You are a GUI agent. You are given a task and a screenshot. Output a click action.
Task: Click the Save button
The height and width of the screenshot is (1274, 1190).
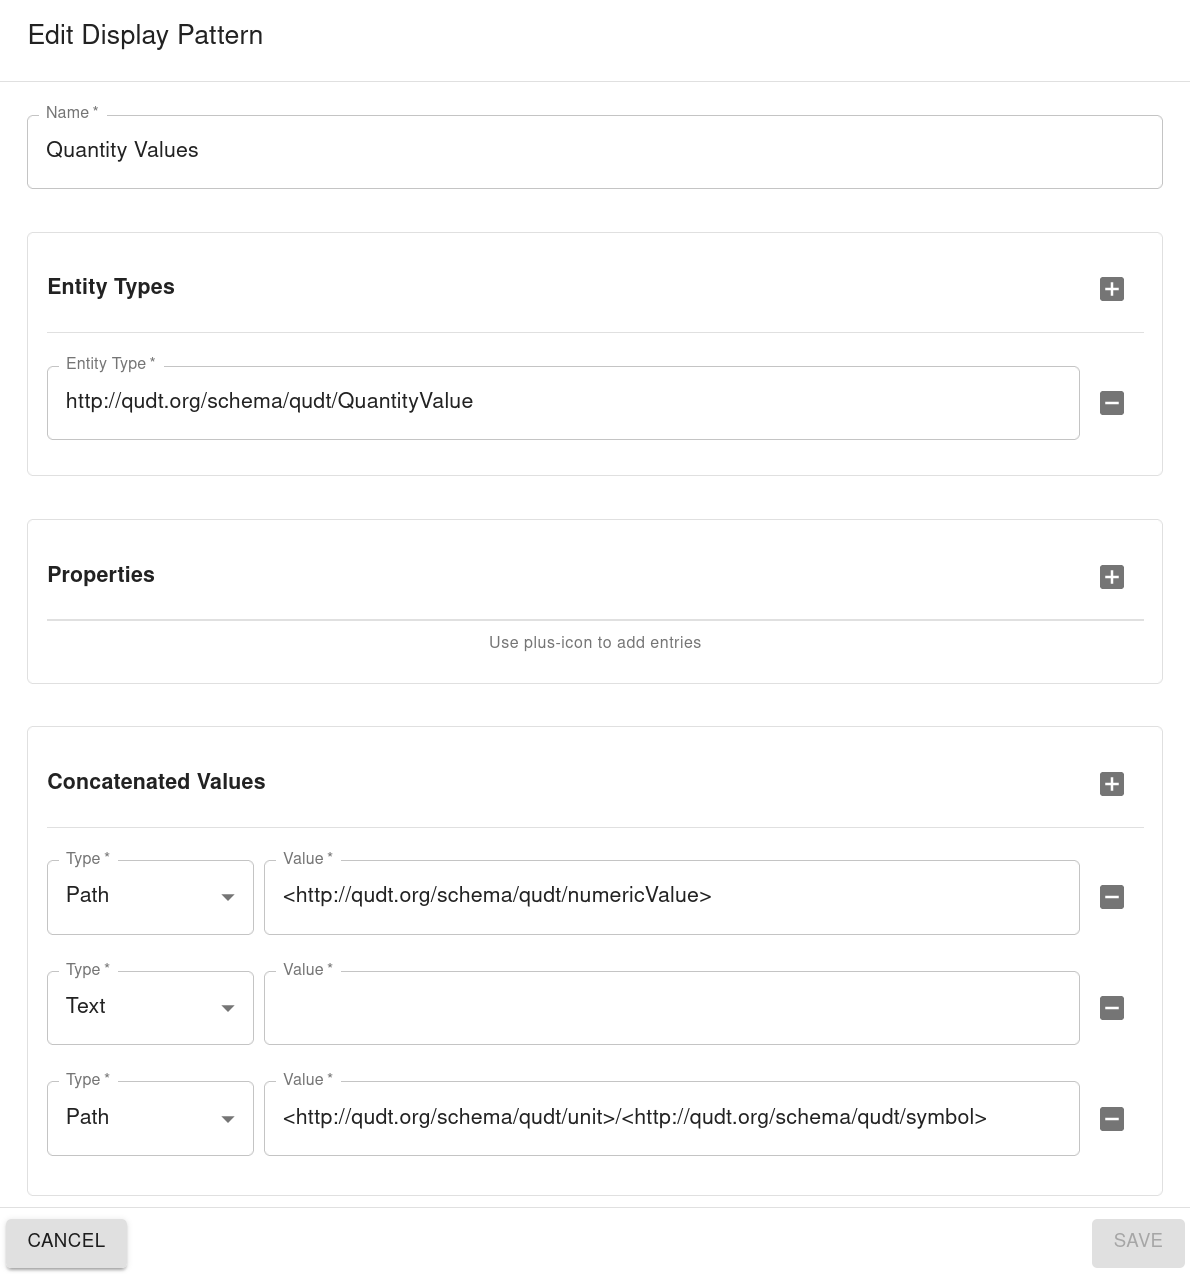[x=1137, y=1241]
